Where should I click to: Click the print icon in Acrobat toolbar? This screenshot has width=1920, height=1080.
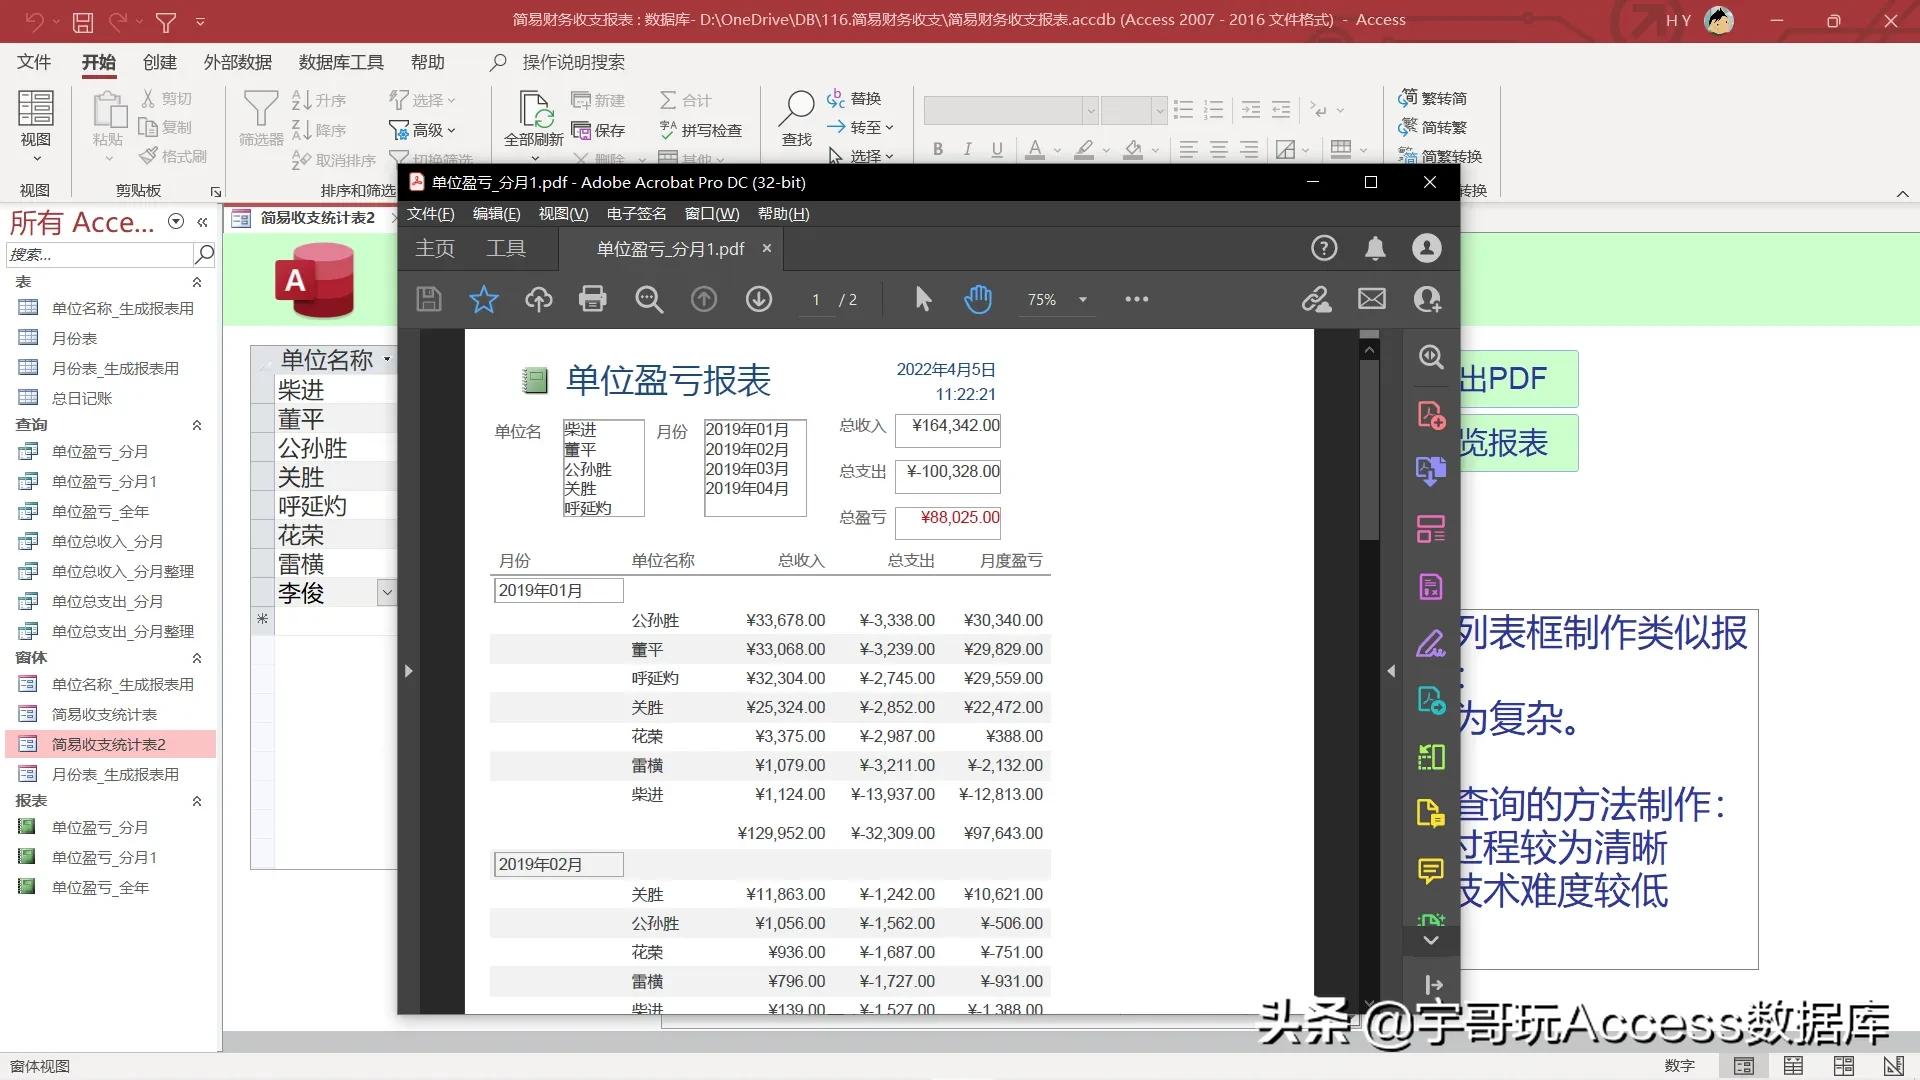pyautogui.click(x=593, y=299)
